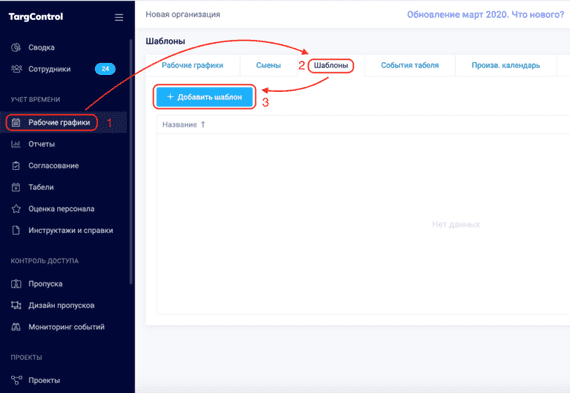Open the Отчеты chart icon
570x393 pixels.
16,144
